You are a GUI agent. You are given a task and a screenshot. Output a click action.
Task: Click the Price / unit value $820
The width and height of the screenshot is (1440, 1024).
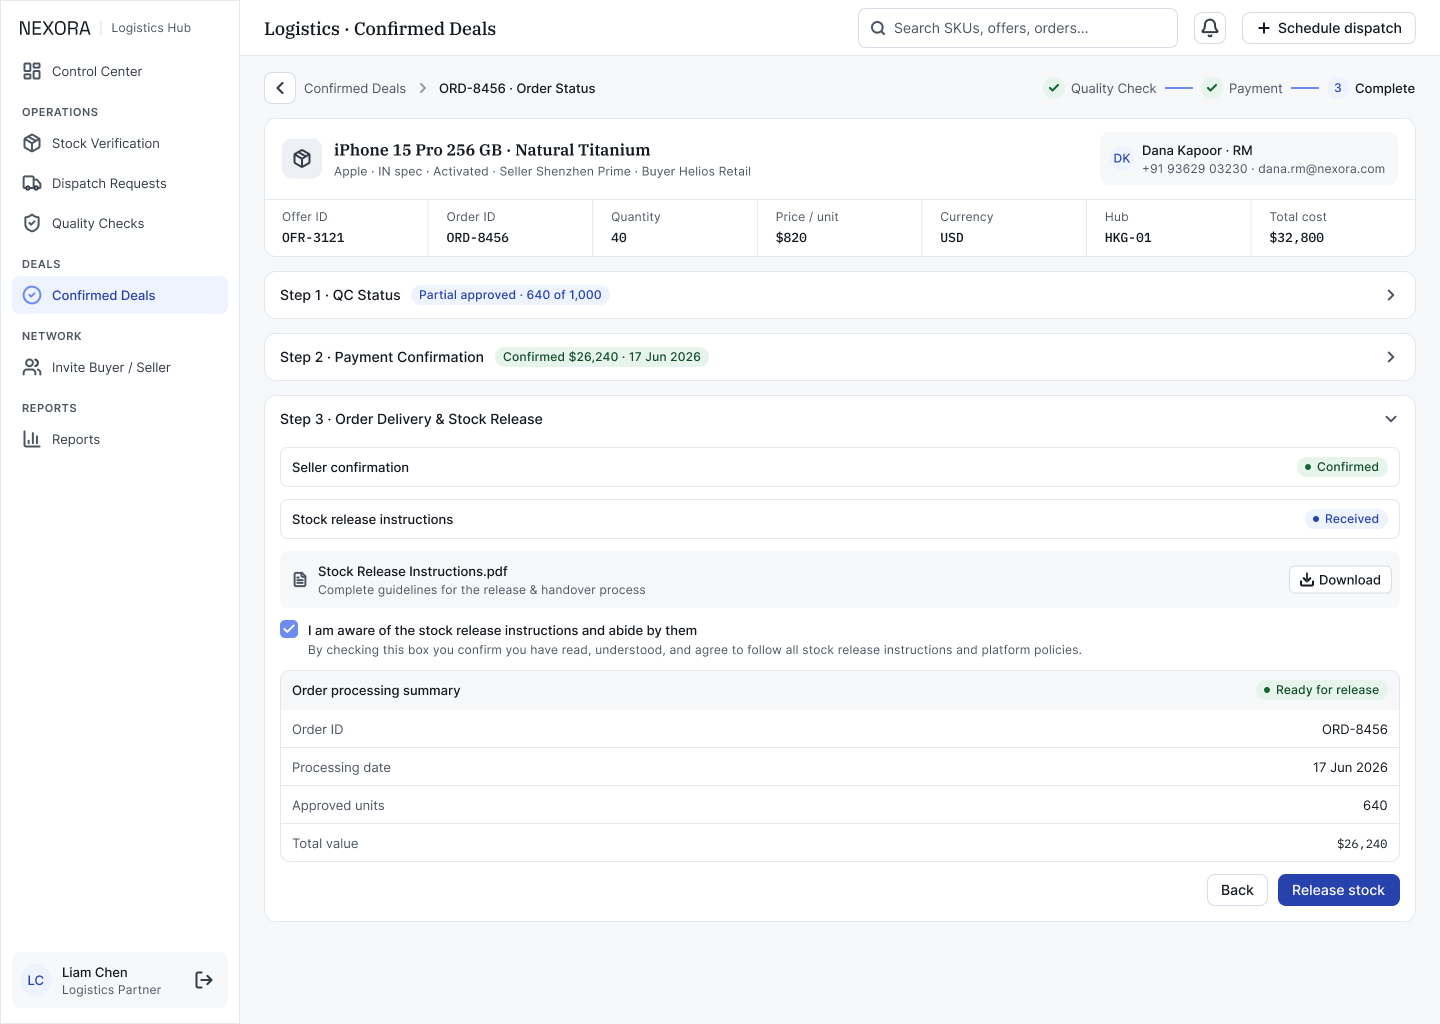(x=791, y=238)
